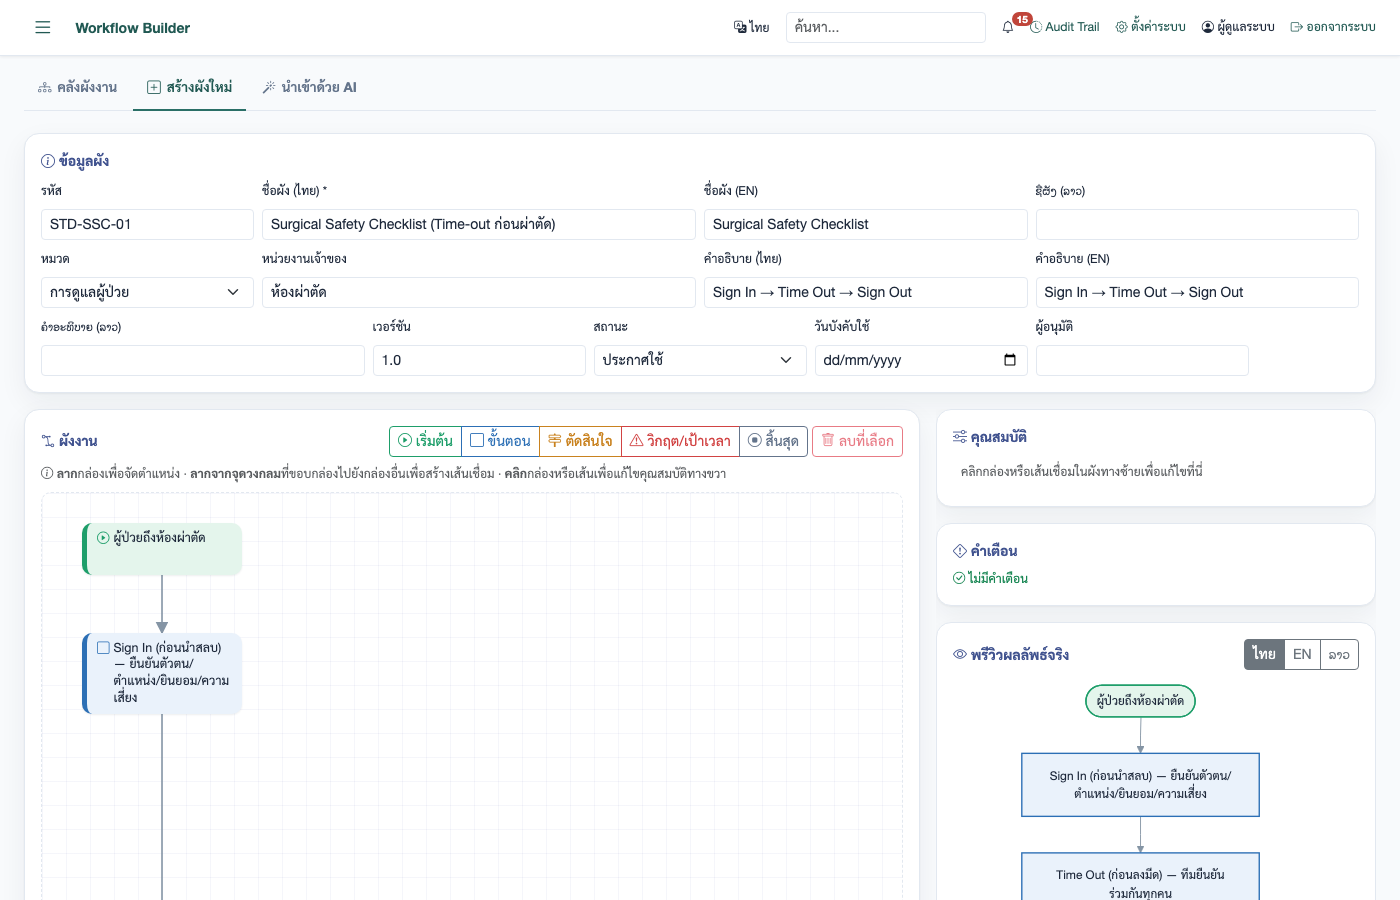Click the play icon on the ผู้ป่วยถึงห้องผ่าตัด node
This screenshot has height=900, width=1400.
coord(103,538)
